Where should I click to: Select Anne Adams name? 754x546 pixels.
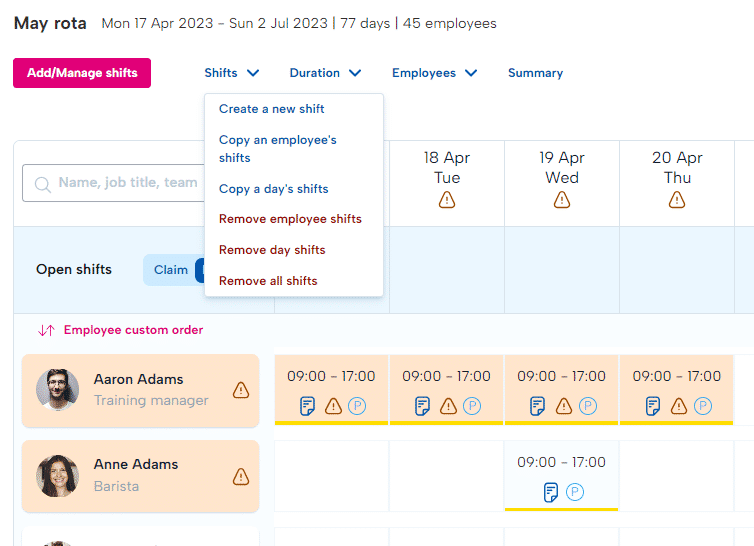(x=136, y=464)
